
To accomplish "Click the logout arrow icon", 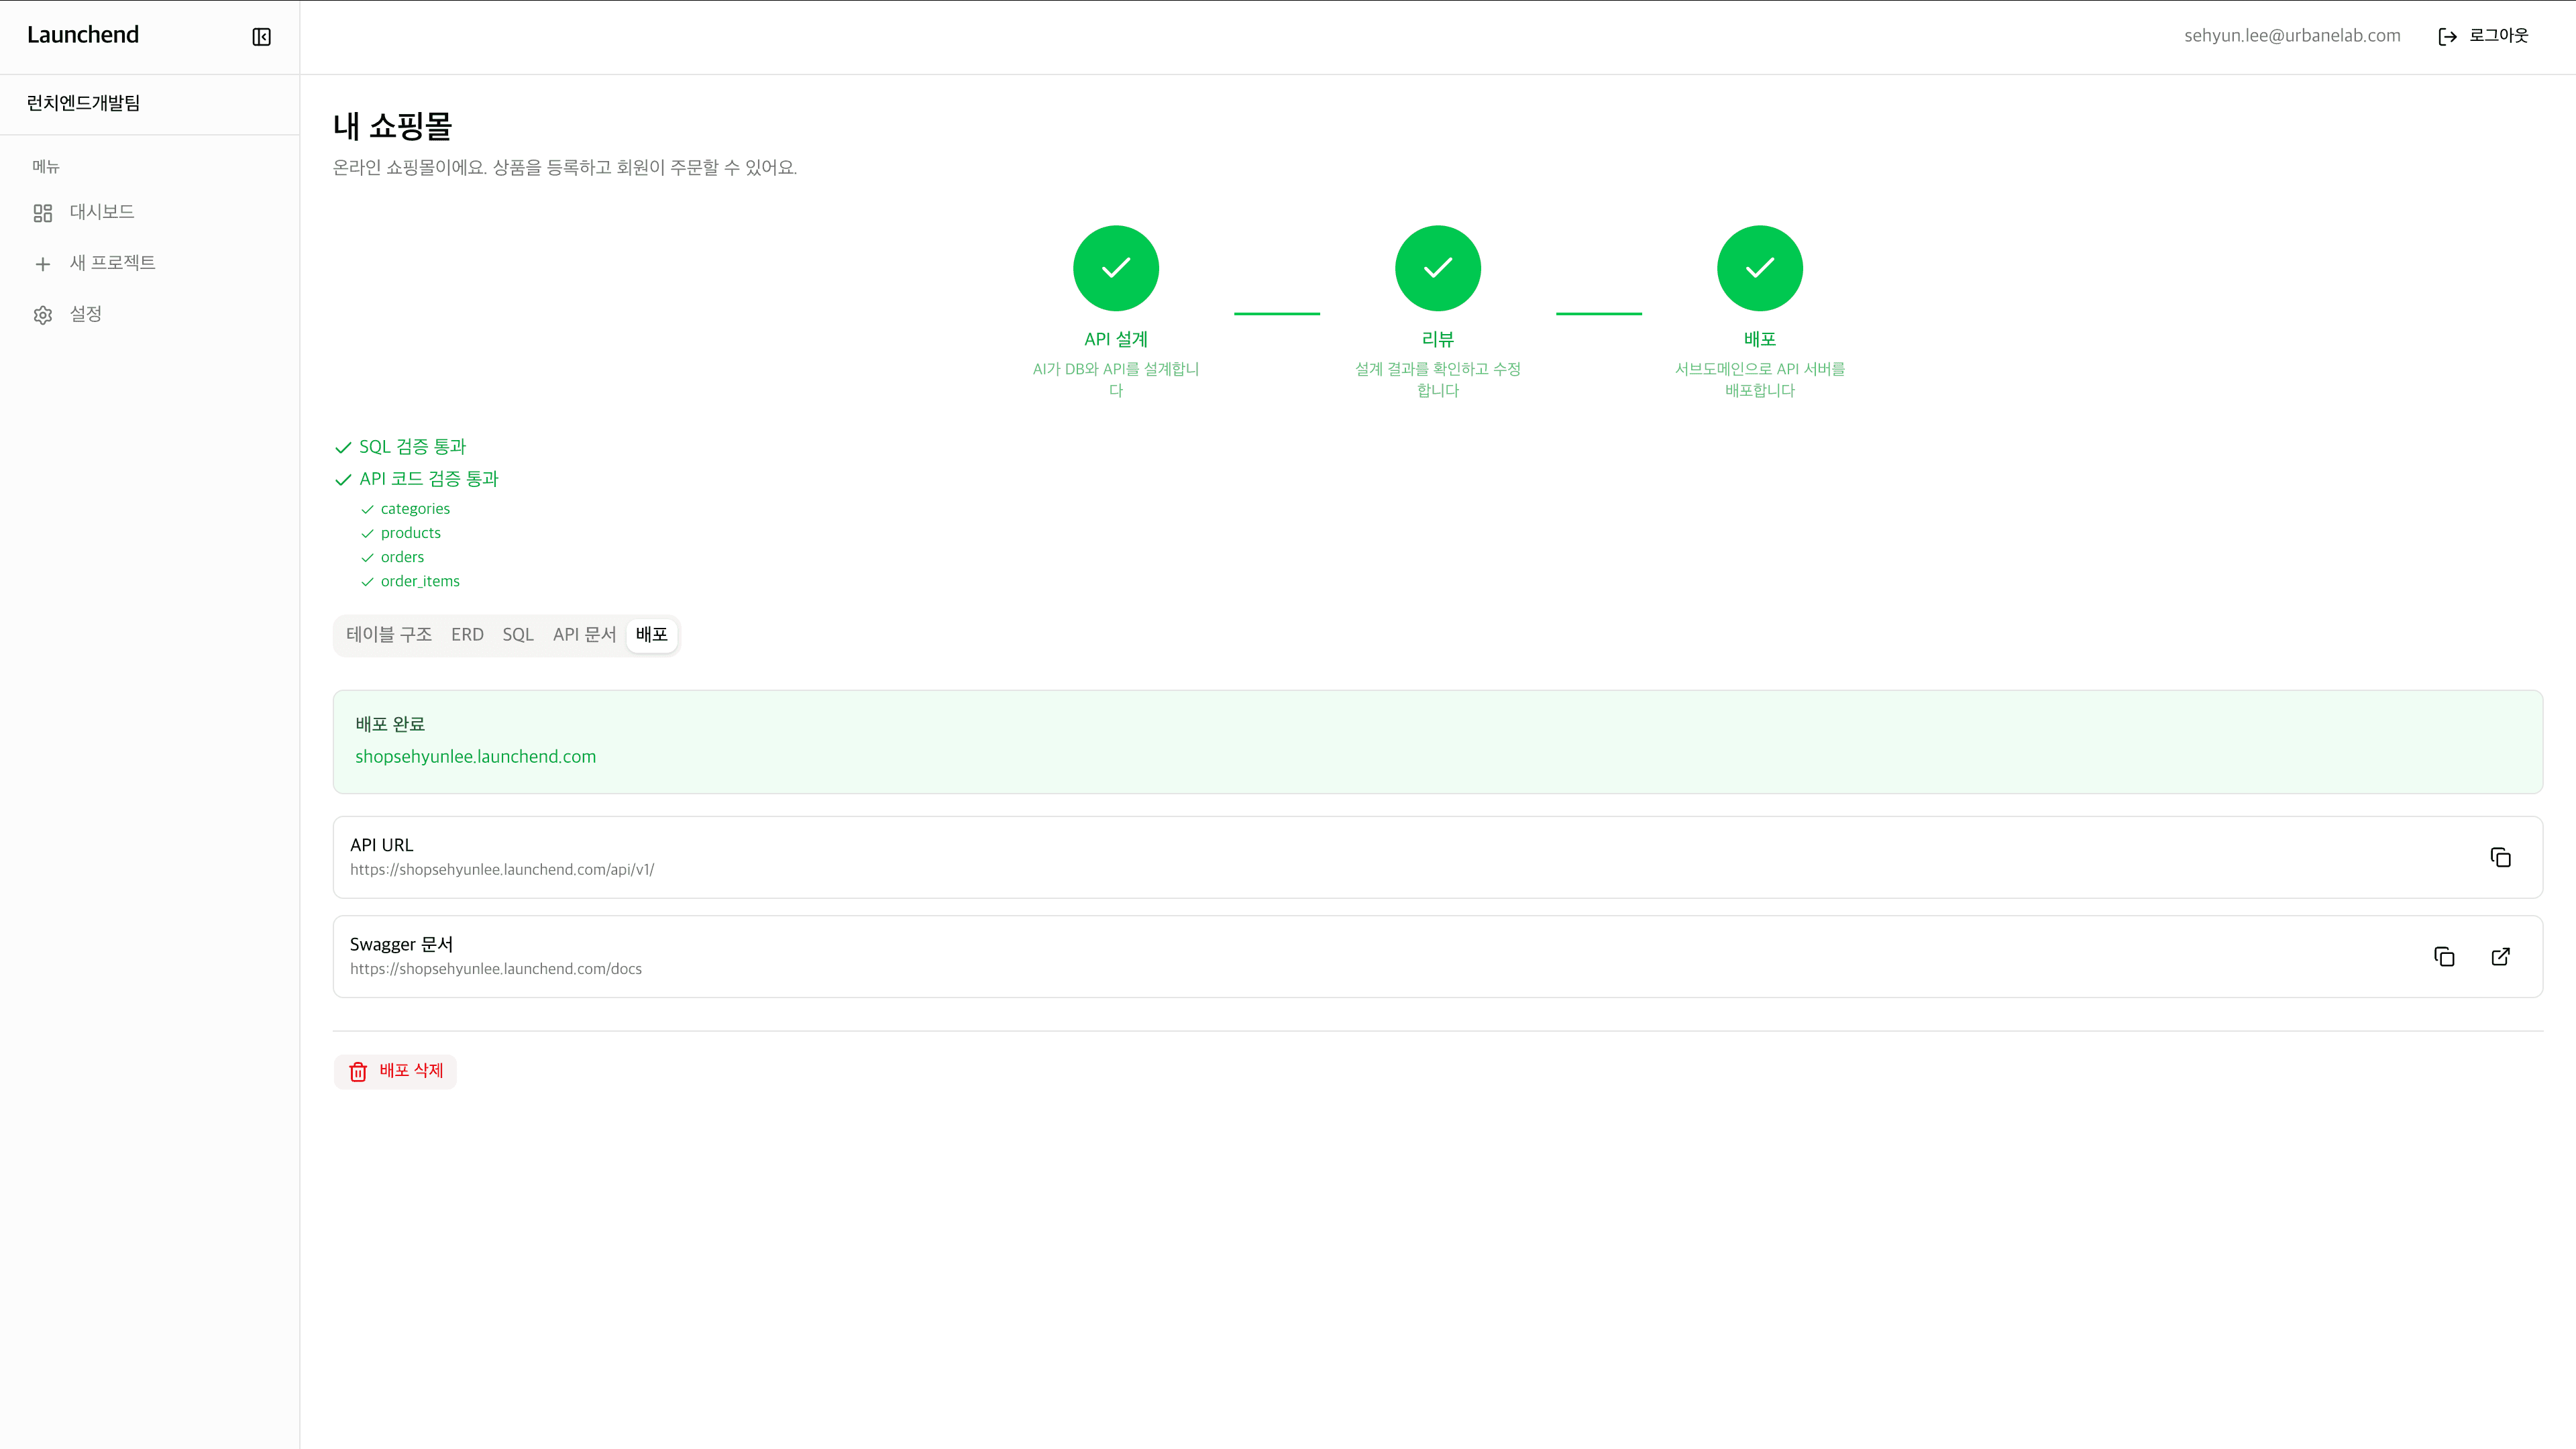I will coord(2447,37).
